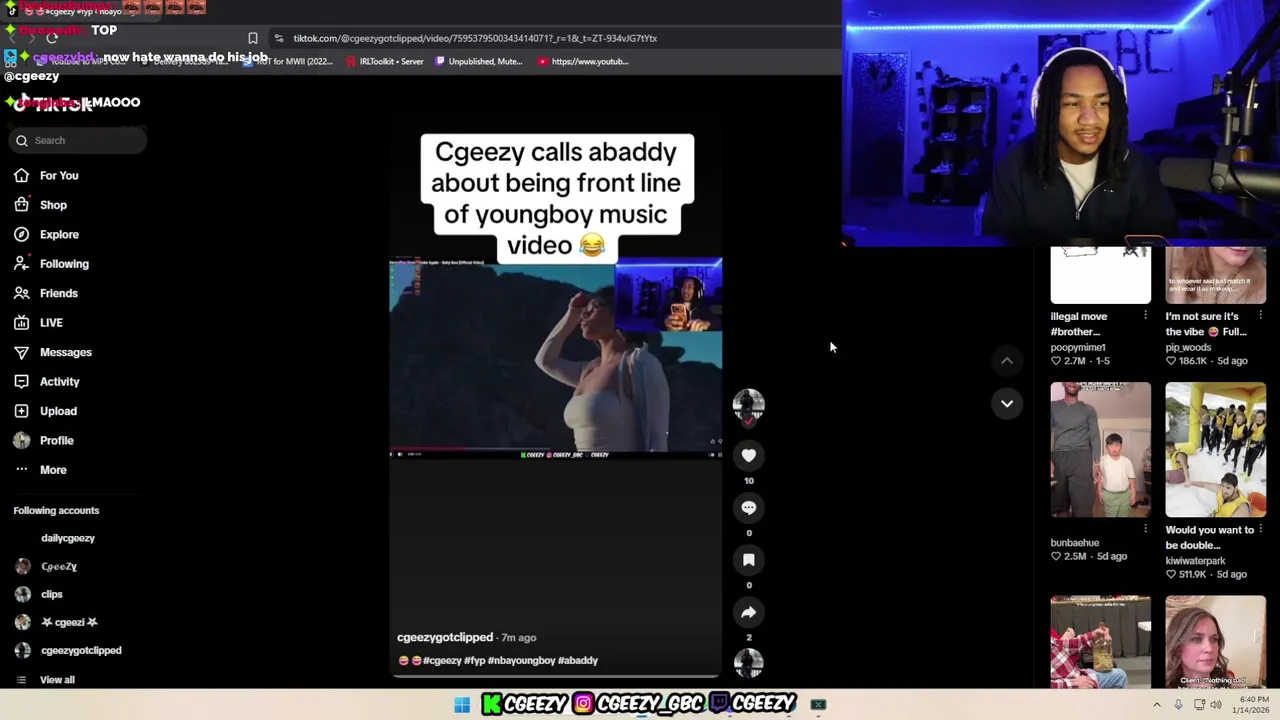The width and height of the screenshot is (1280, 720).
Task: Open clips following account
Action: pyautogui.click(x=52, y=594)
